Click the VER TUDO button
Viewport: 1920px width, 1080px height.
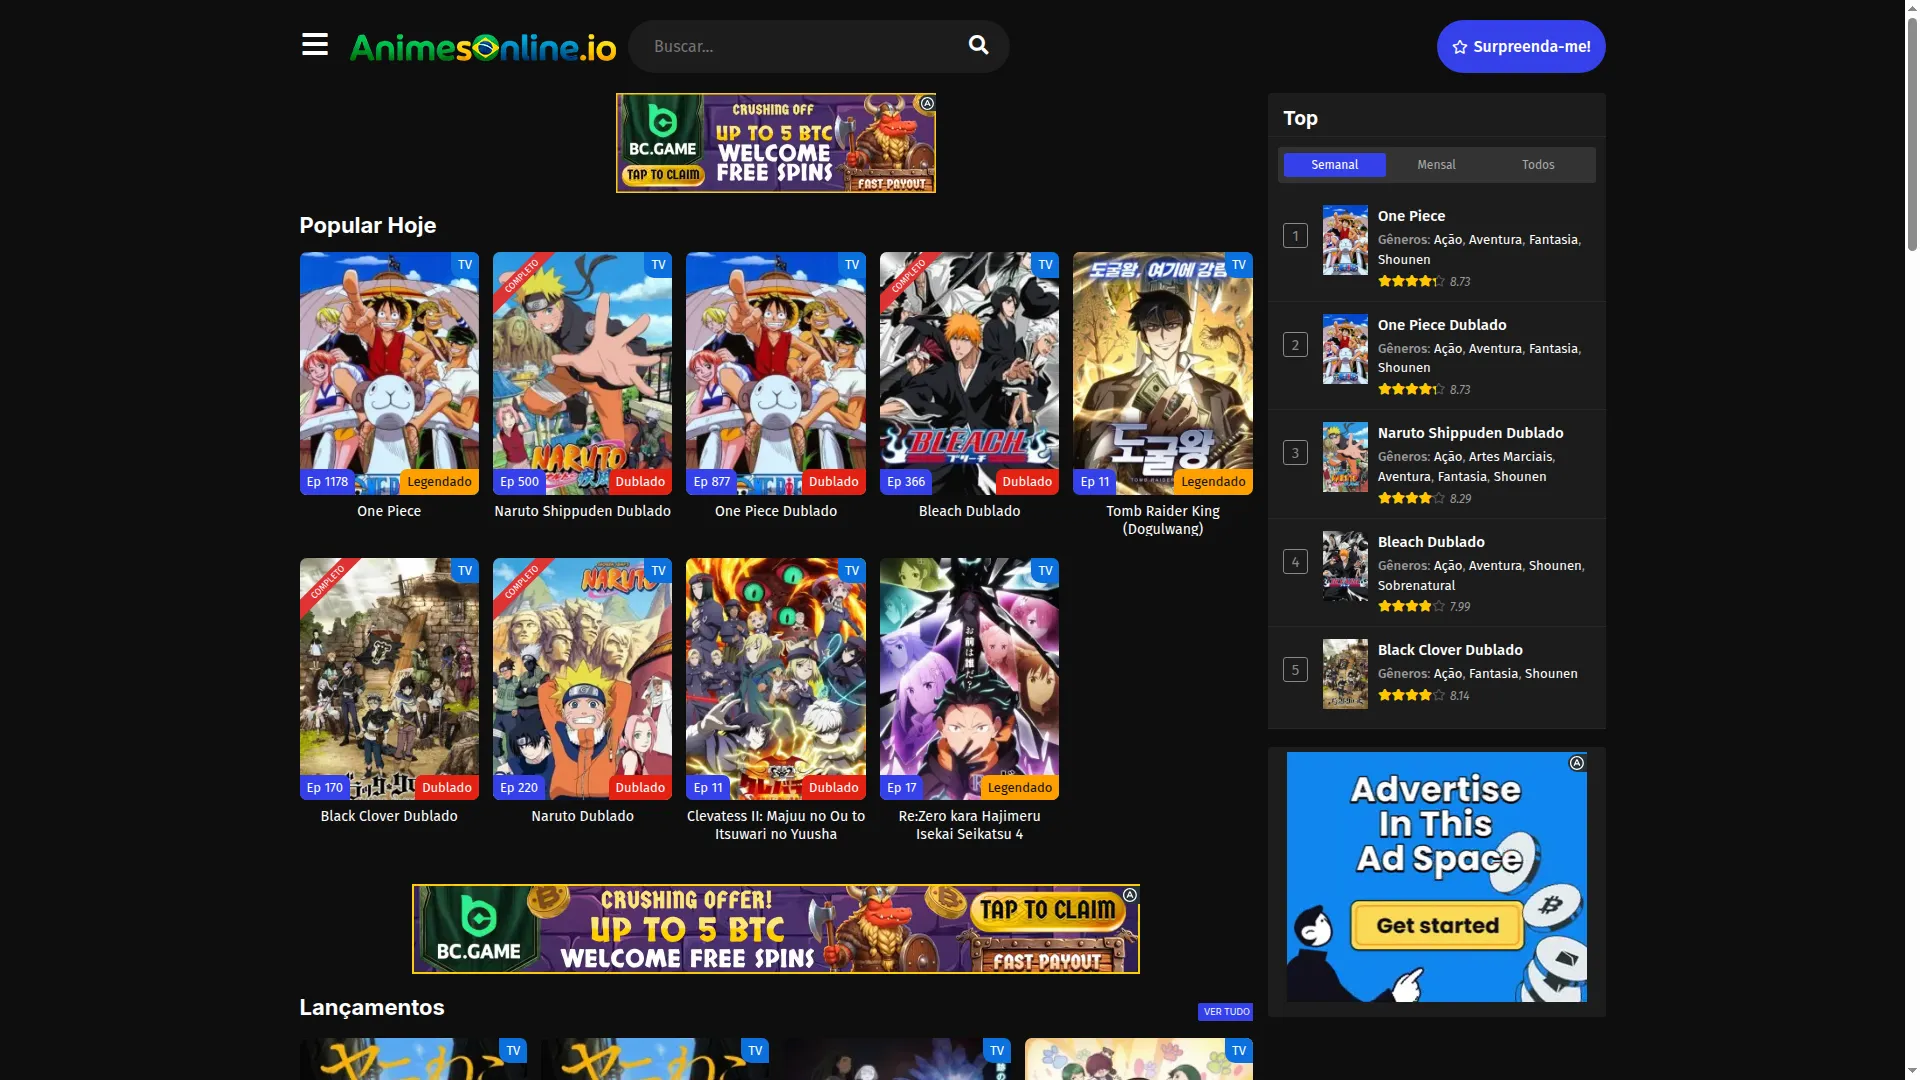click(x=1225, y=1012)
